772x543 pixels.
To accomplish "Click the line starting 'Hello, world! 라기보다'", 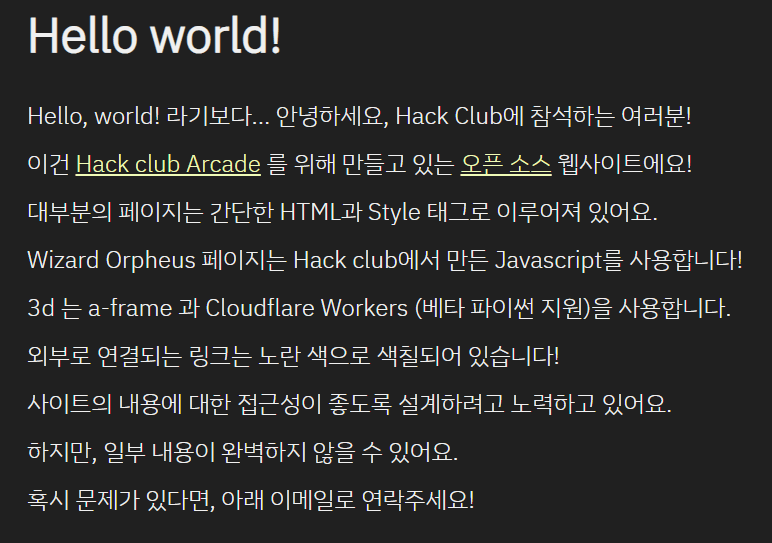I will [359, 117].
